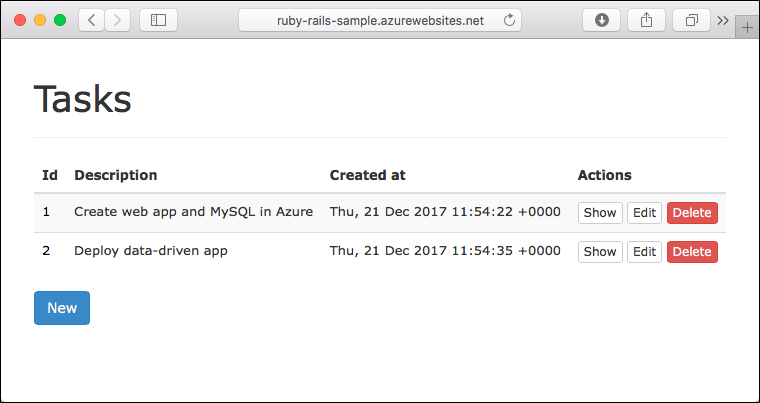760x403 pixels.
Task: Expand the toolbar overflow chevrons
Action: [723, 20]
